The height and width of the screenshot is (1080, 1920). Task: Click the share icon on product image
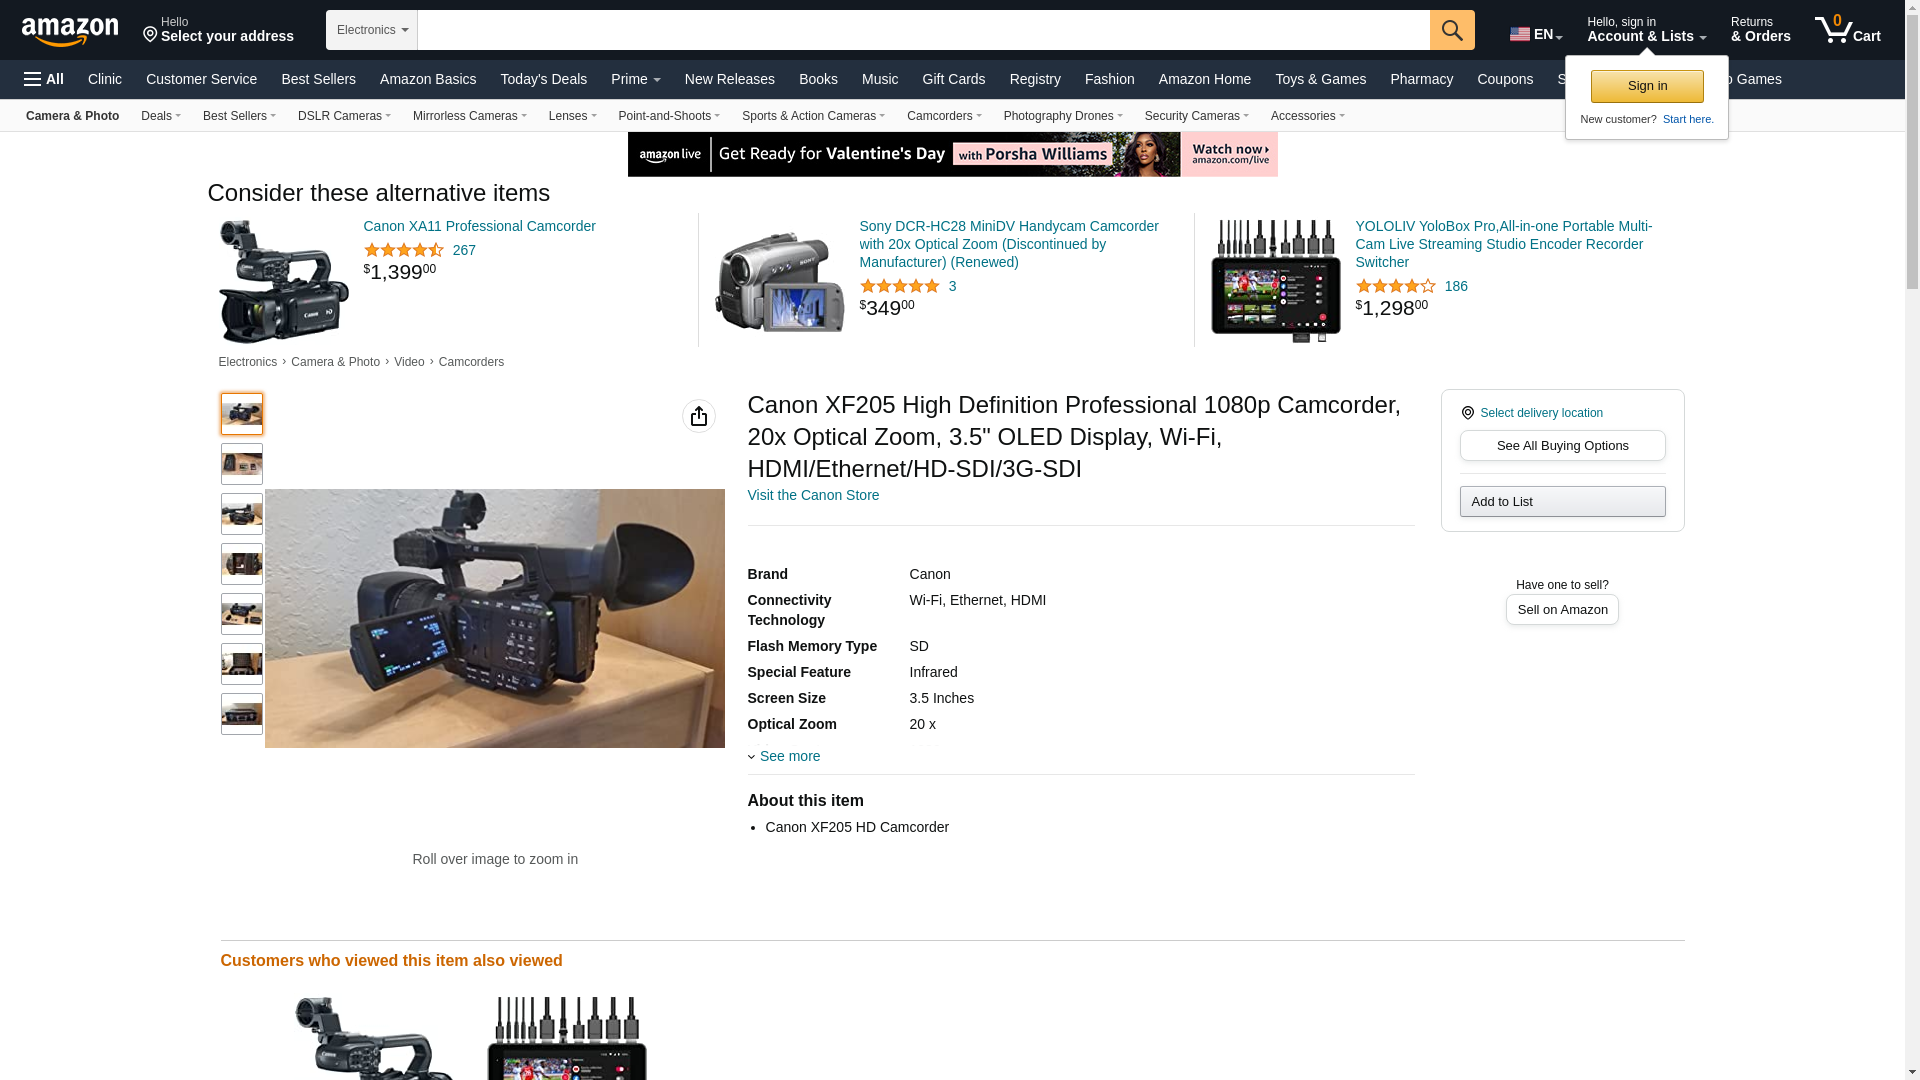coord(698,416)
